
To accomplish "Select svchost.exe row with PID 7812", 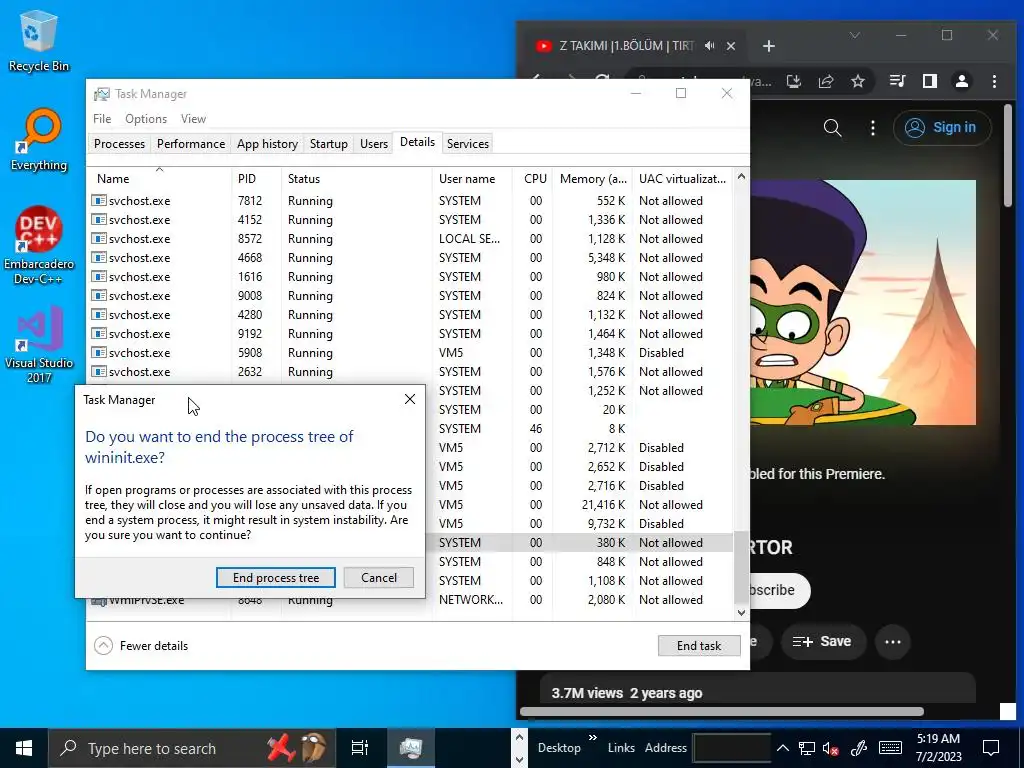I will click(410, 200).
